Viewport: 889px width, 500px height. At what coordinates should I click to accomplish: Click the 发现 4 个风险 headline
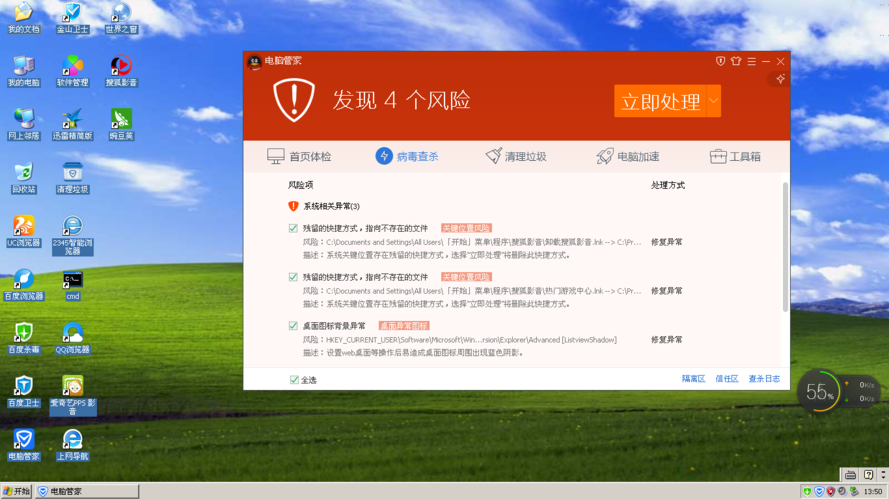pyautogui.click(x=401, y=100)
